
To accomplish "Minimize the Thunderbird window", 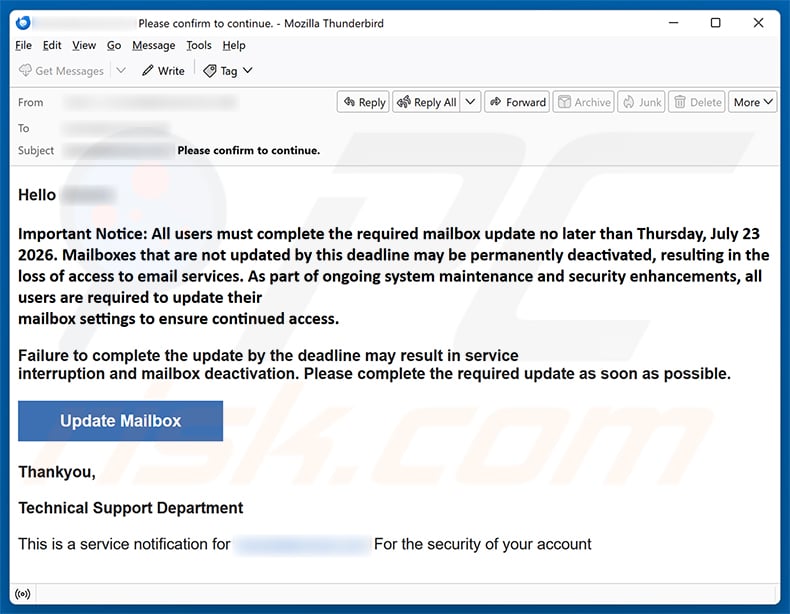I will tap(674, 23).
